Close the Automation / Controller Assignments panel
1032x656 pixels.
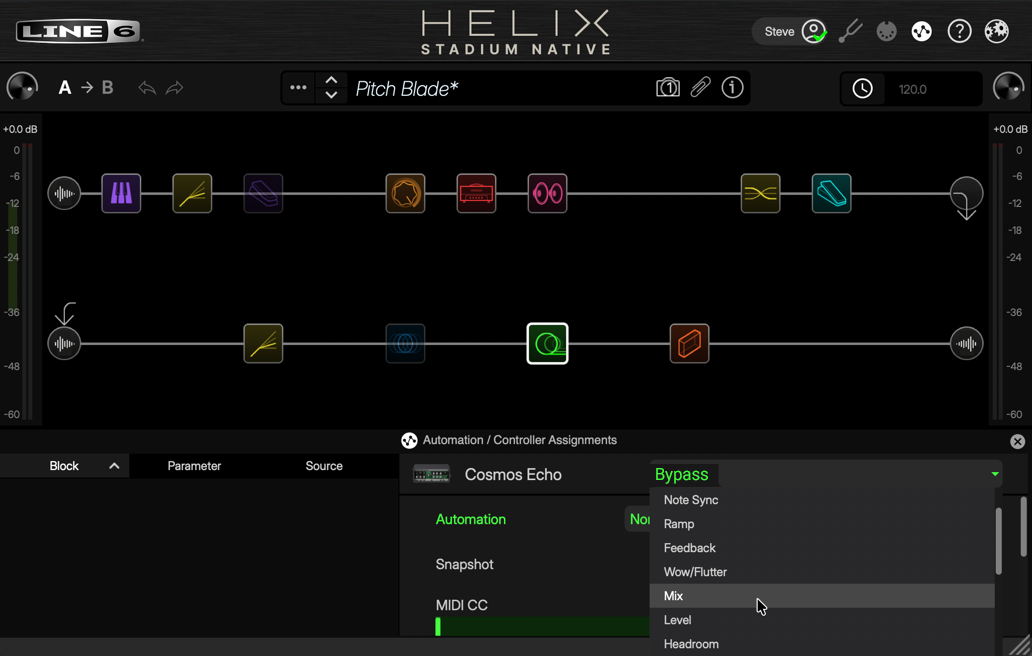[x=1018, y=442]
